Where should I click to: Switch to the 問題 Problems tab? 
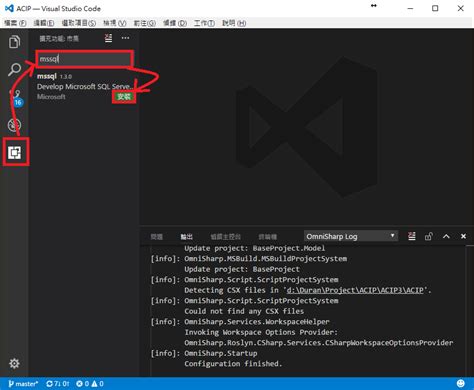pos(157,237)
